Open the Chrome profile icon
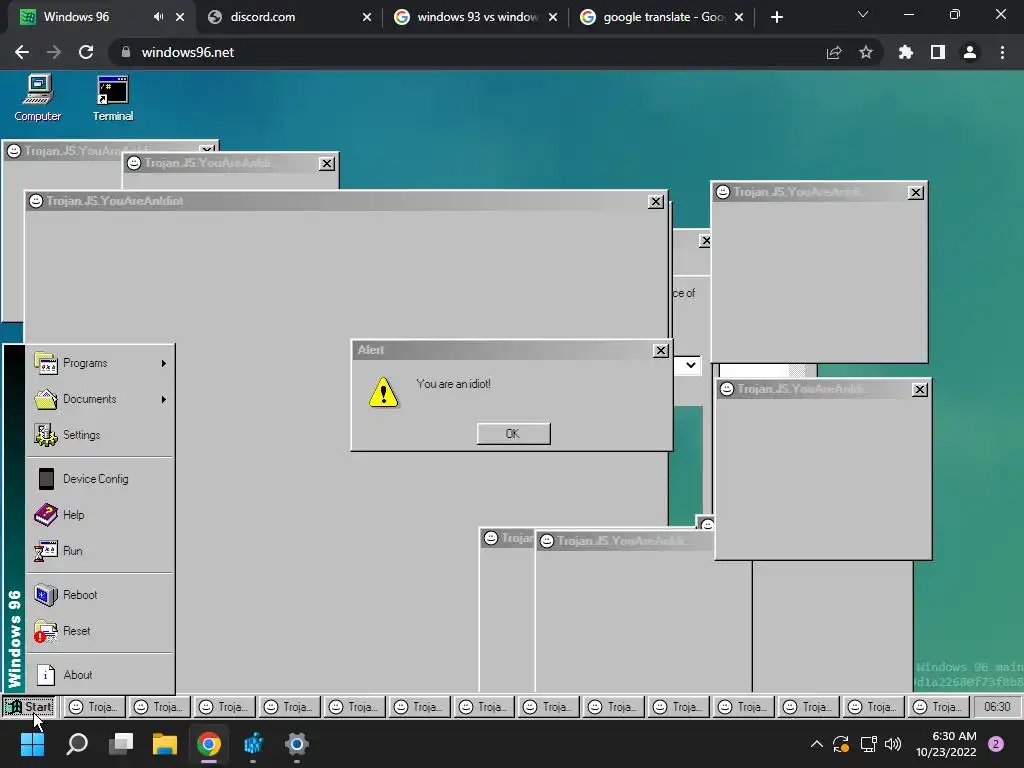 (970, 52)
